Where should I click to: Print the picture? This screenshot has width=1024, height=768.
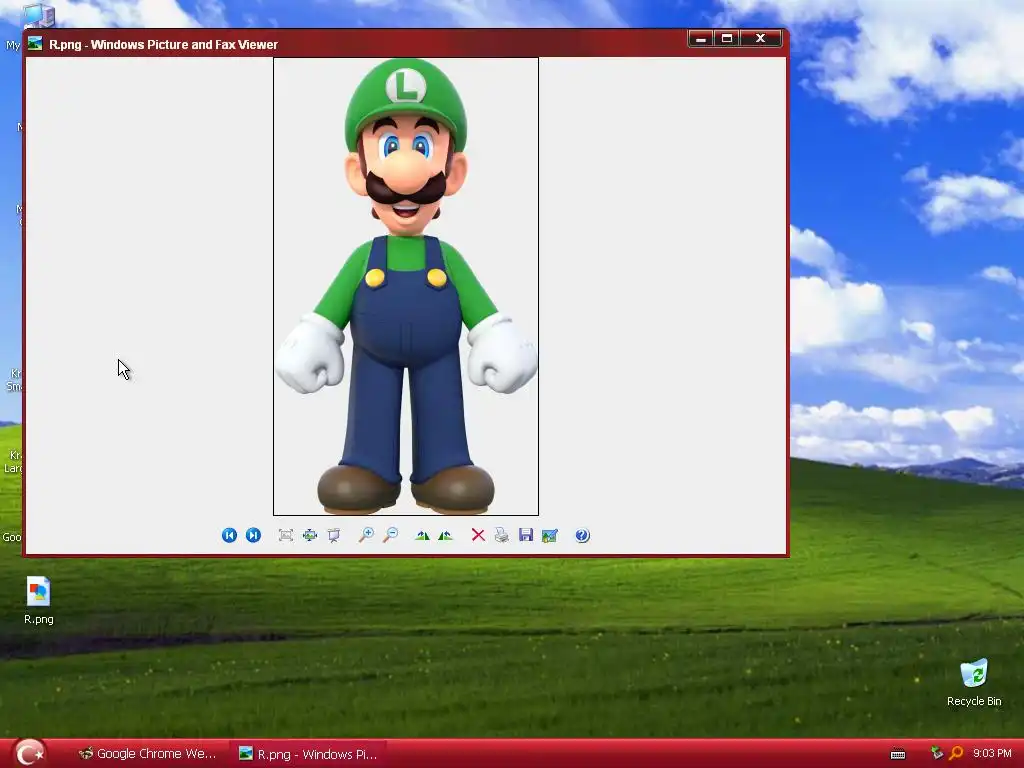(502, 536)
